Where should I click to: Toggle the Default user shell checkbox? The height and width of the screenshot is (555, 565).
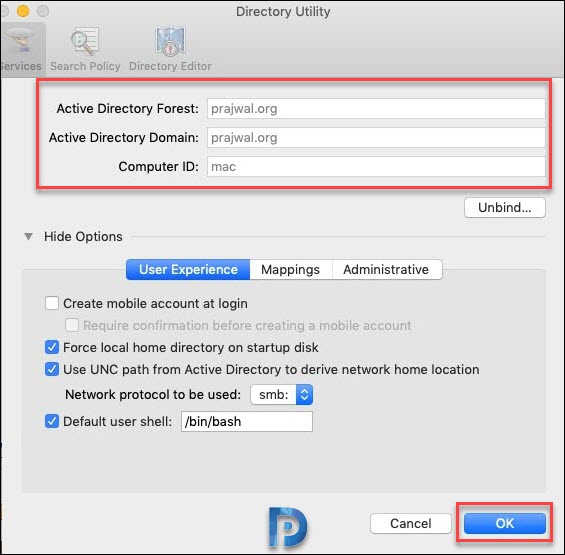click(52, 421)
